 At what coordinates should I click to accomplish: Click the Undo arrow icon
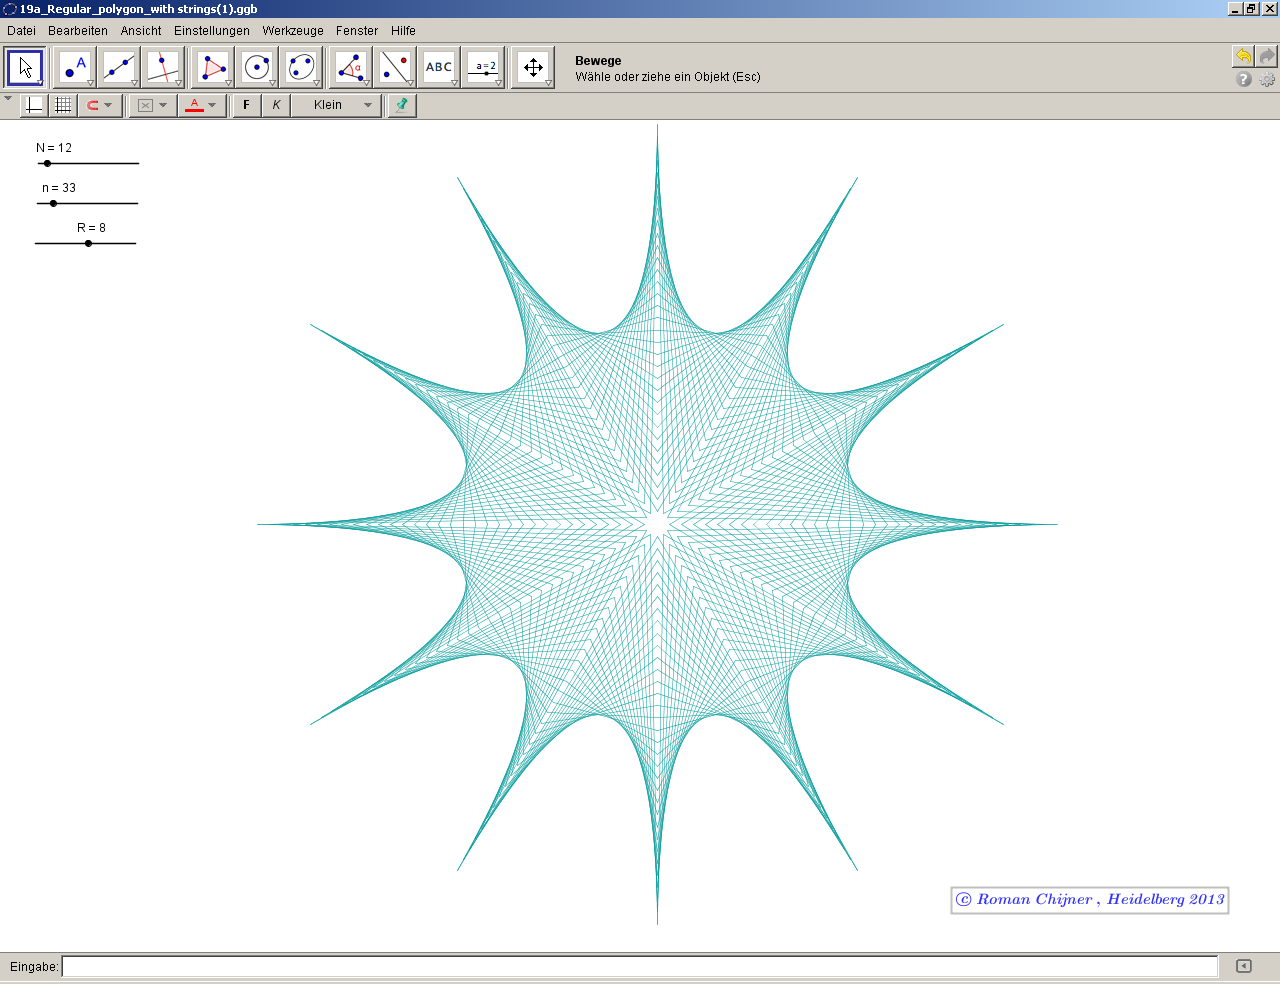(x=1242, y=56)
